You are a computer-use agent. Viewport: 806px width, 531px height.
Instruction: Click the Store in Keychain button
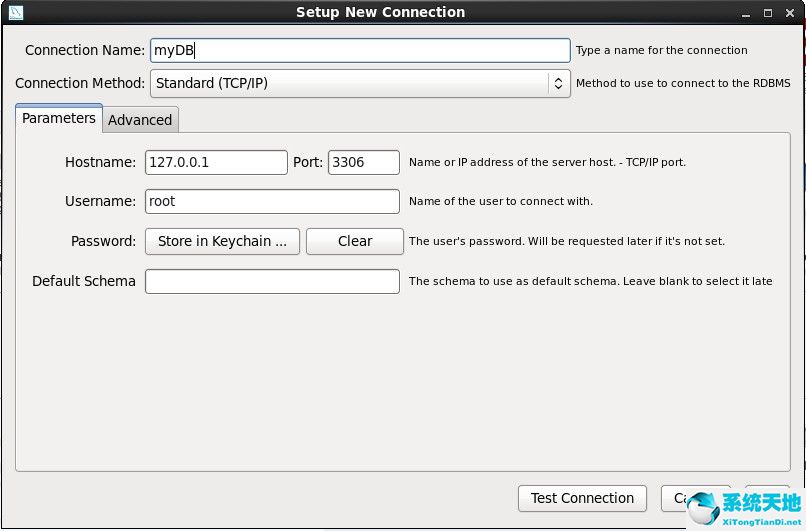222,241
